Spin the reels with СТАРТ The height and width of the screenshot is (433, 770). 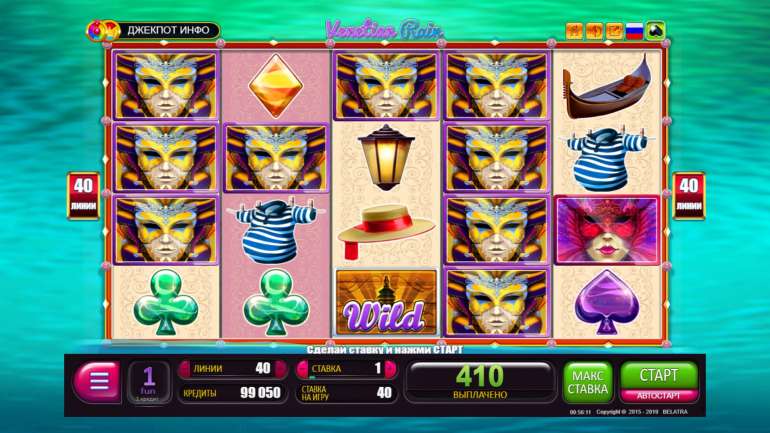tap(659, 376)
